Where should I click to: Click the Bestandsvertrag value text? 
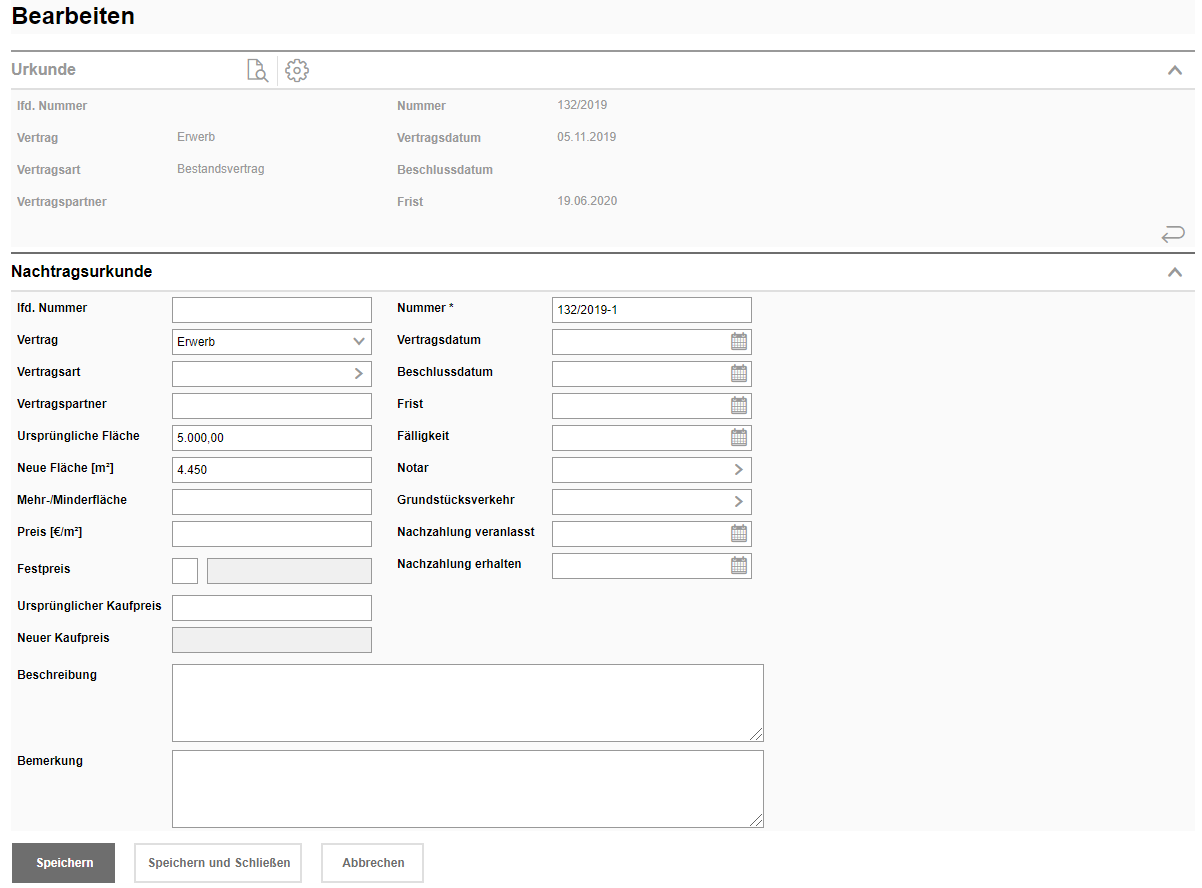221,169
